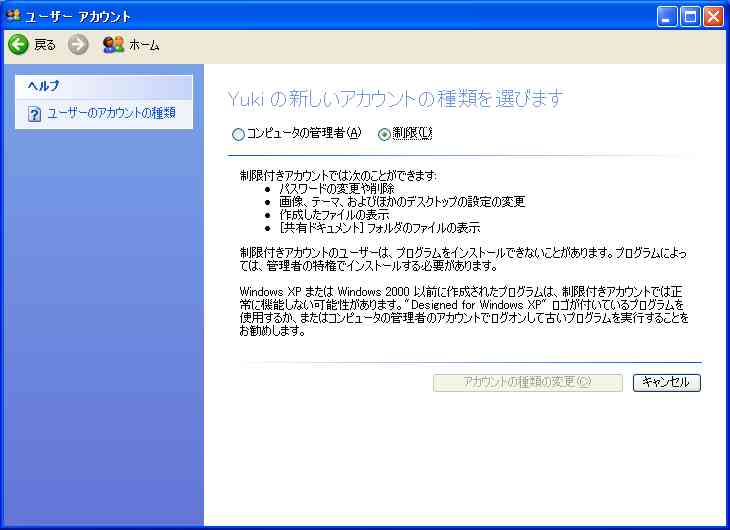Screen dimensions: 730x530
Task: Open ユーザーのアカウントの種類 help link
Action: (111, 113)
